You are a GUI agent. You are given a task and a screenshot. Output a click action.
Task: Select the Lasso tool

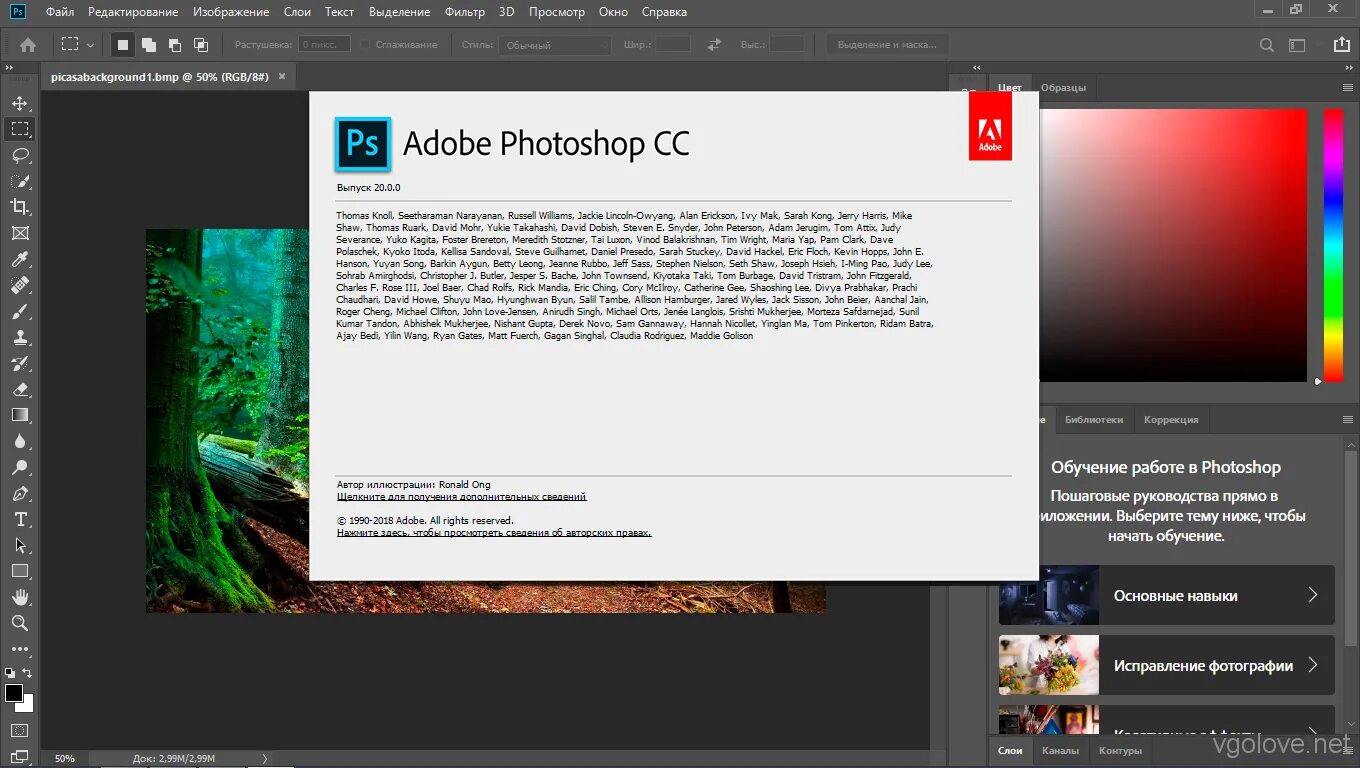(x=20, y=155)
